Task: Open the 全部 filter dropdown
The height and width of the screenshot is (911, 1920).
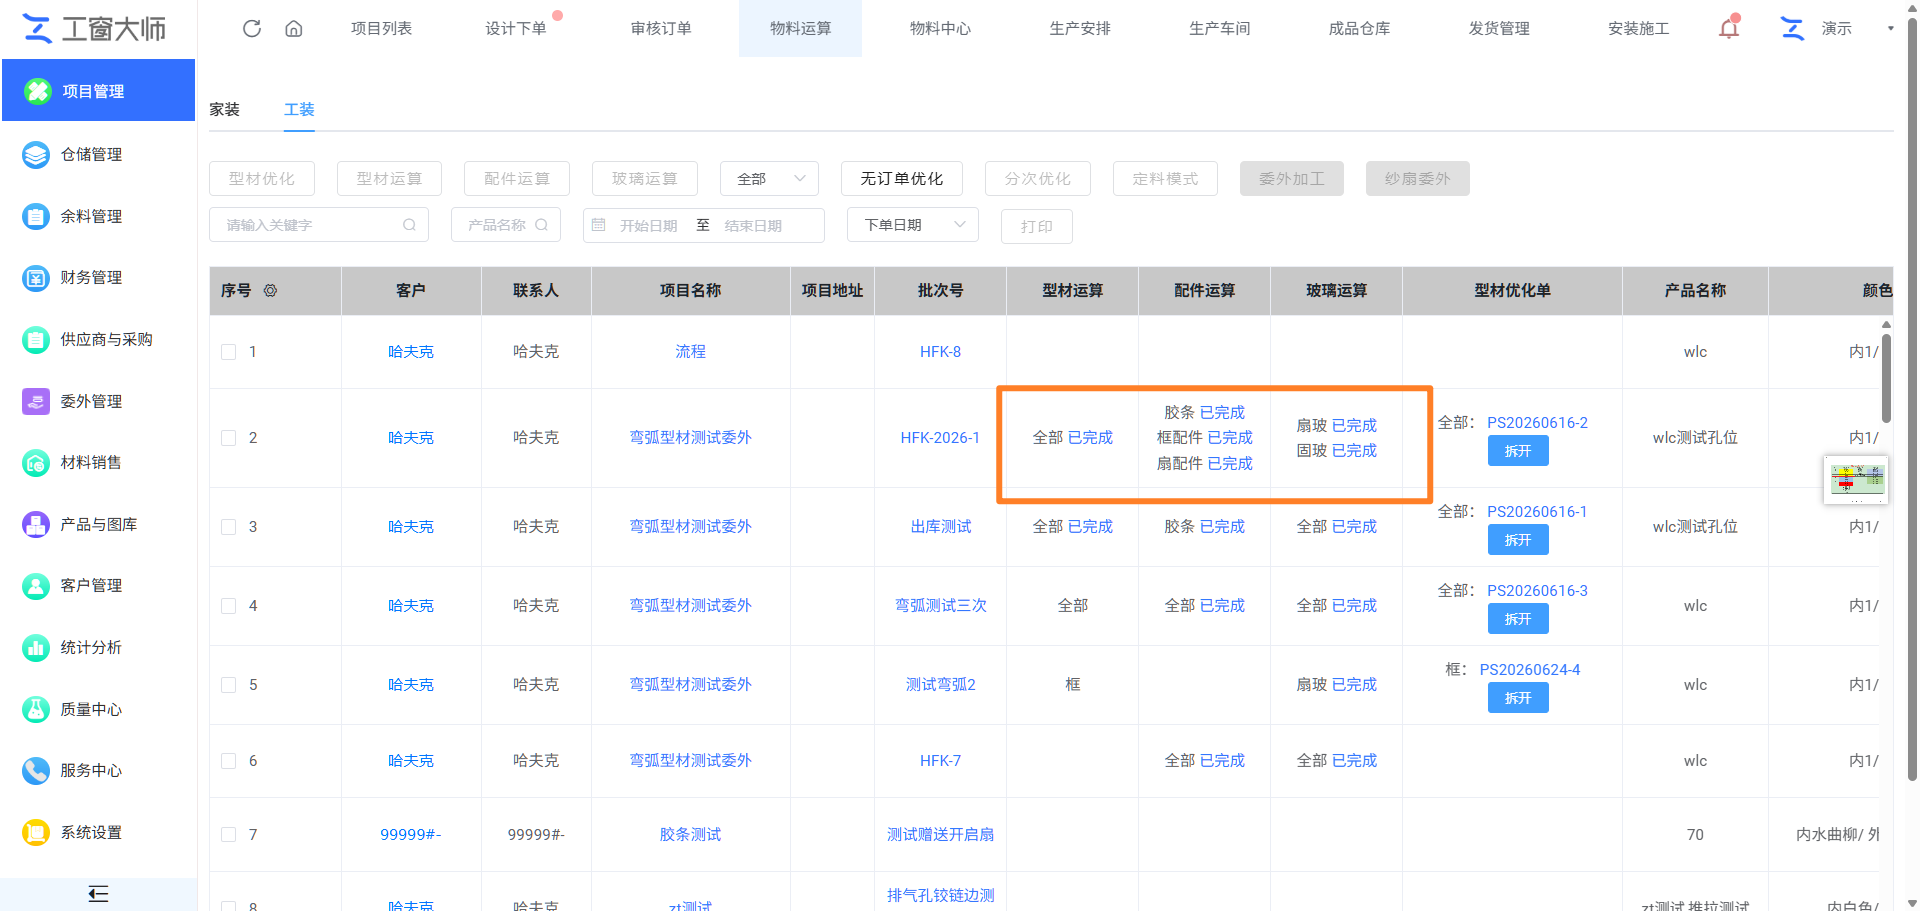Action: pos(769,179)
